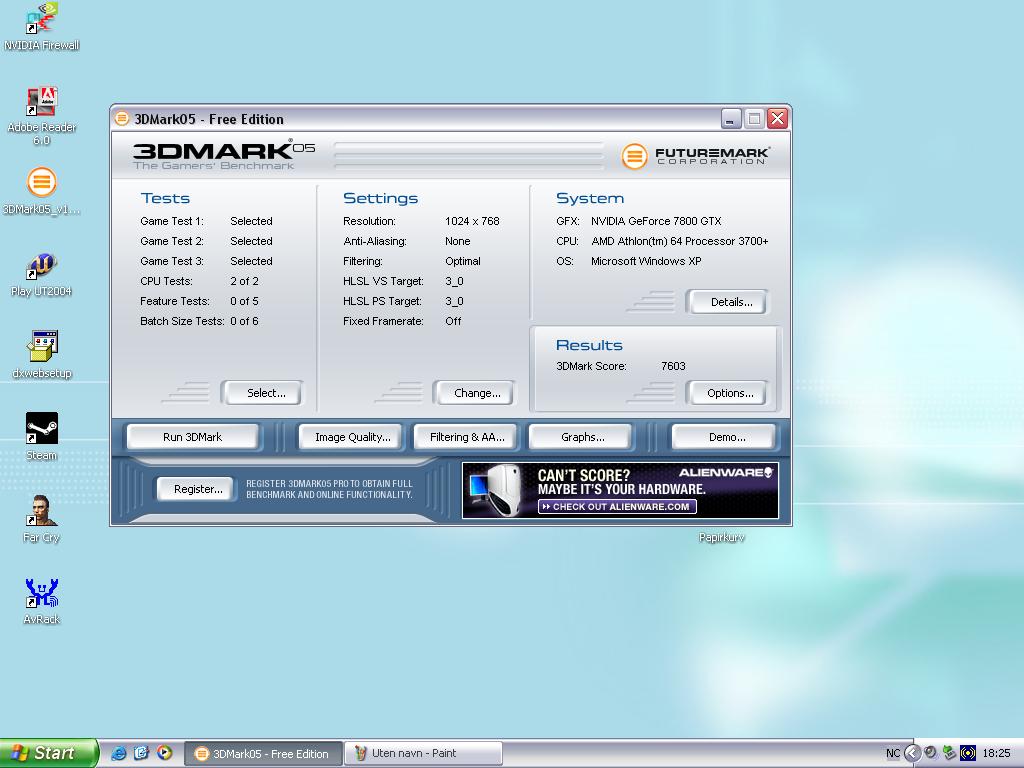This screenshot has width=1024, height=768.
Task: Click the taskbar clock showing 18:25
Action: click(x=996, y=754)
